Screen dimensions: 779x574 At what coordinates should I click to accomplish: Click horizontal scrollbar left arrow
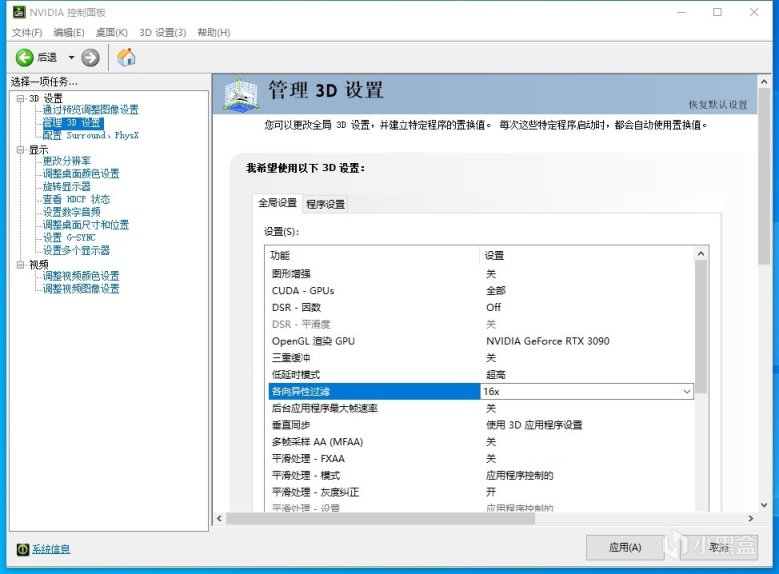220,518
